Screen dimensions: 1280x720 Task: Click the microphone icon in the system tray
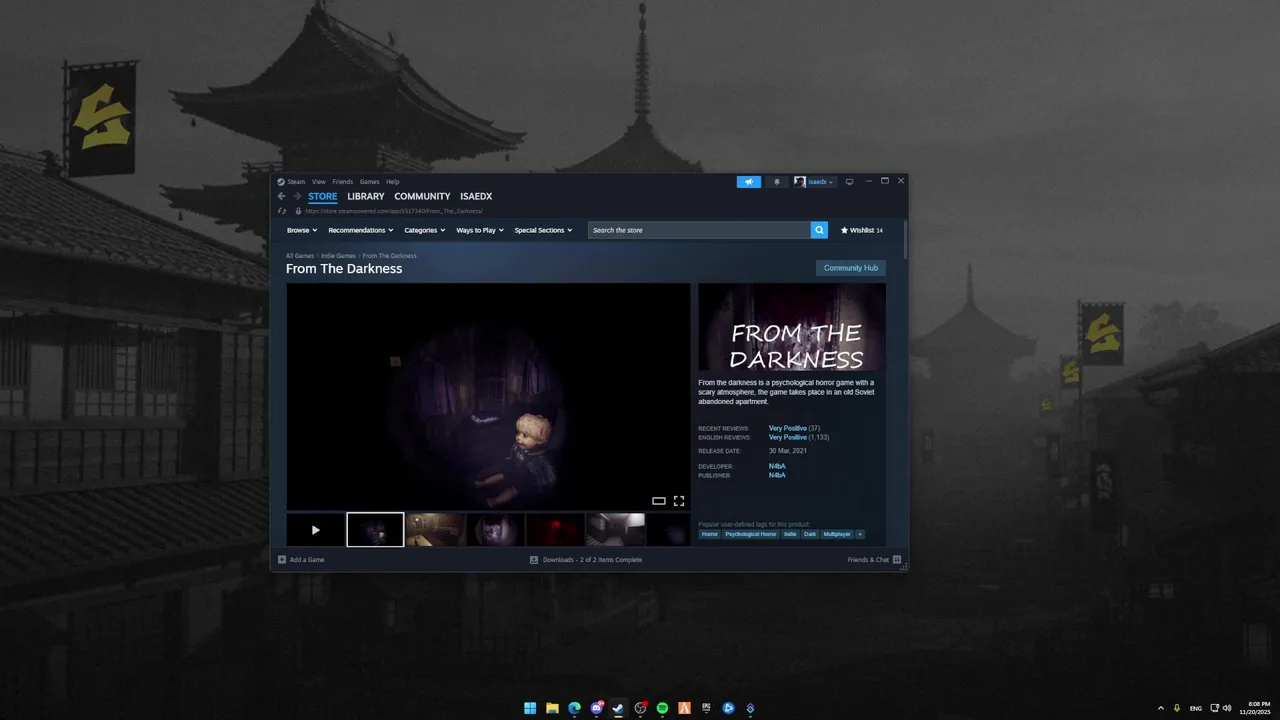pos(1177,708)
